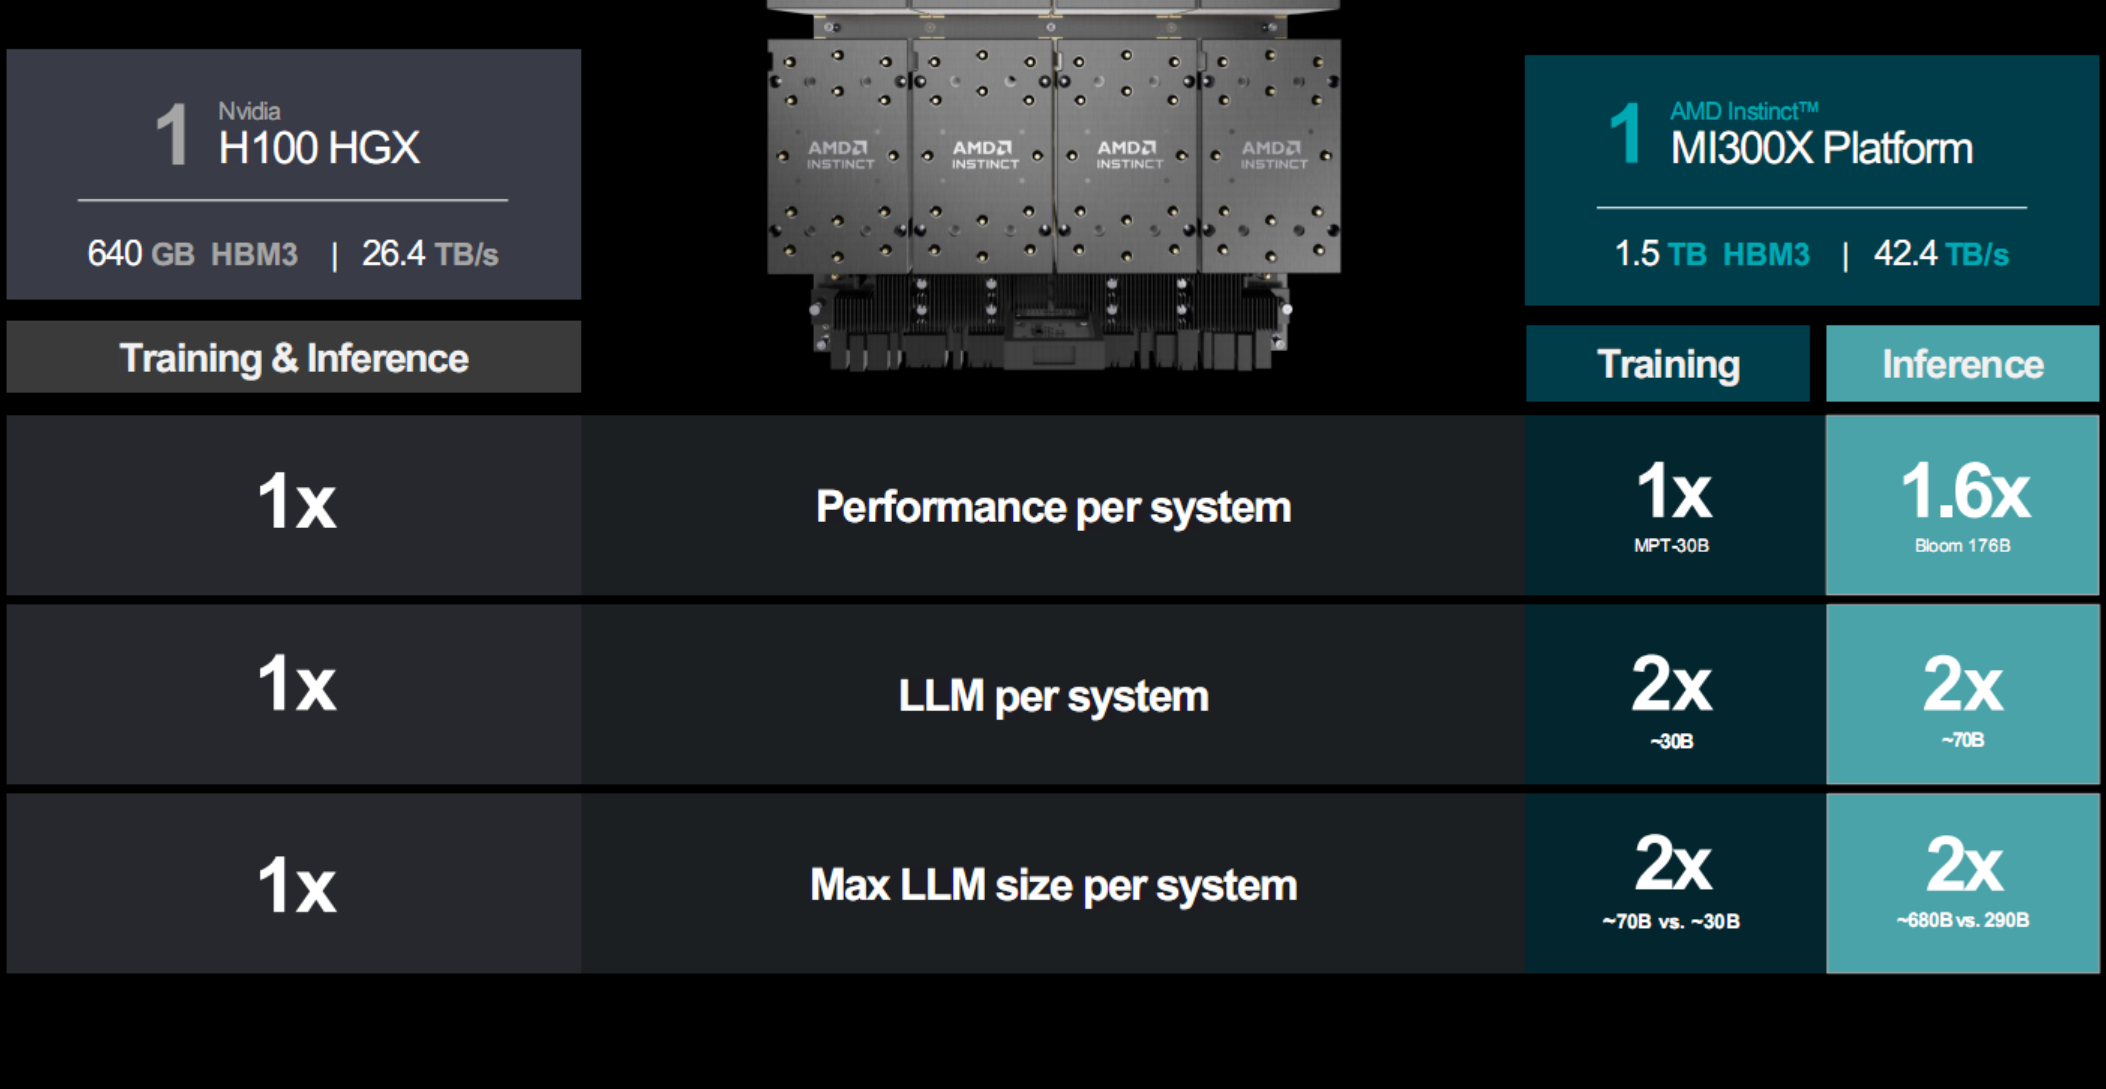Click the 42.4 TB/s bandwidth spec
The image size is (2106, 1089).
point(1940,254)
